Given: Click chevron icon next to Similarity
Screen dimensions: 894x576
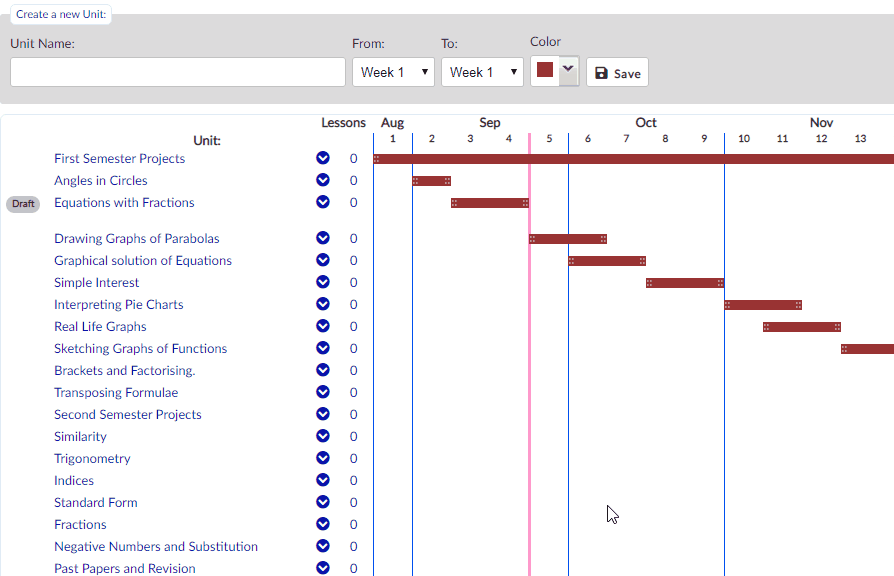Looking at the screenshot, I should 323,436.
